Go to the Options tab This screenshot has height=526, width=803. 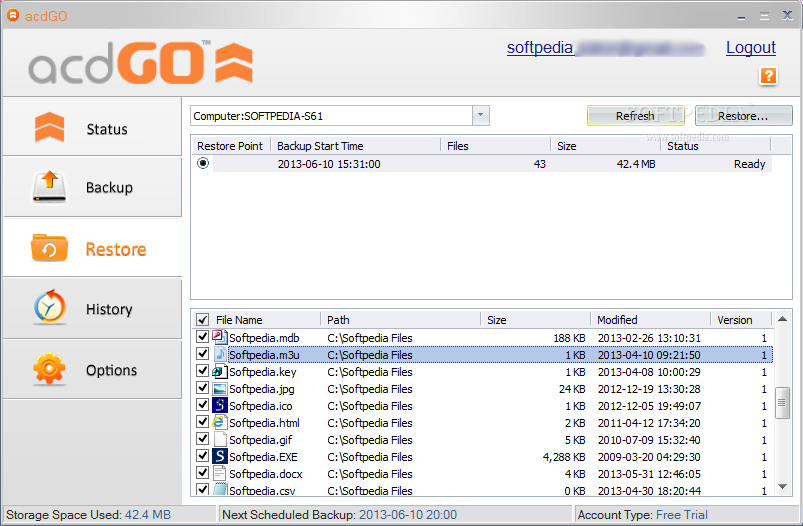point(92,369)
